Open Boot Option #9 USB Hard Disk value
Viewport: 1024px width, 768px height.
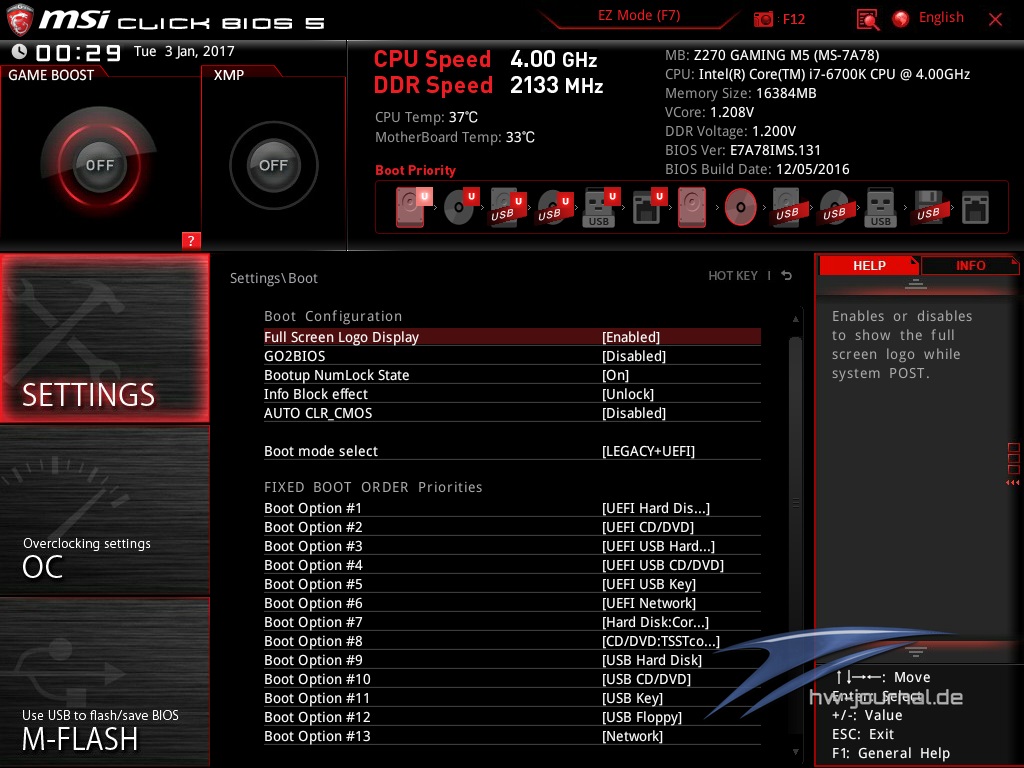click(x=652, y=659)
